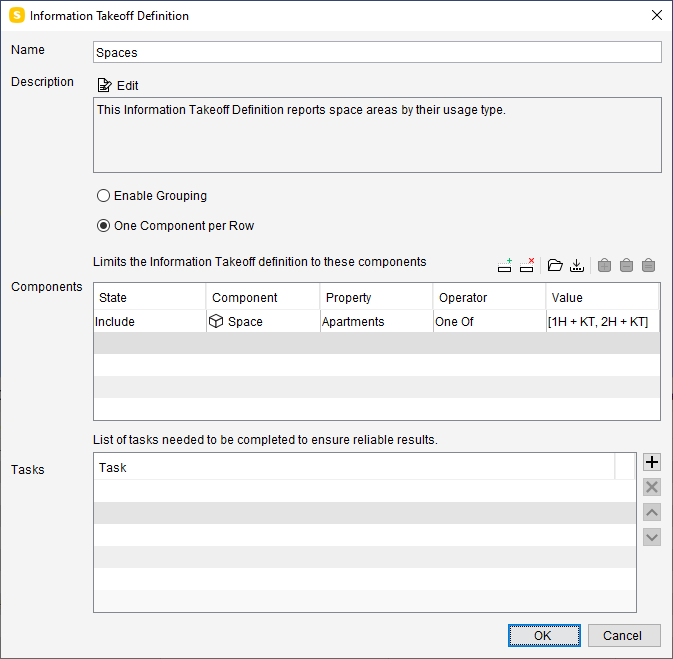673x659 pixels.
Task: Click the X icon to delete task
Action: pyautogui.click(x=652, y=487)
